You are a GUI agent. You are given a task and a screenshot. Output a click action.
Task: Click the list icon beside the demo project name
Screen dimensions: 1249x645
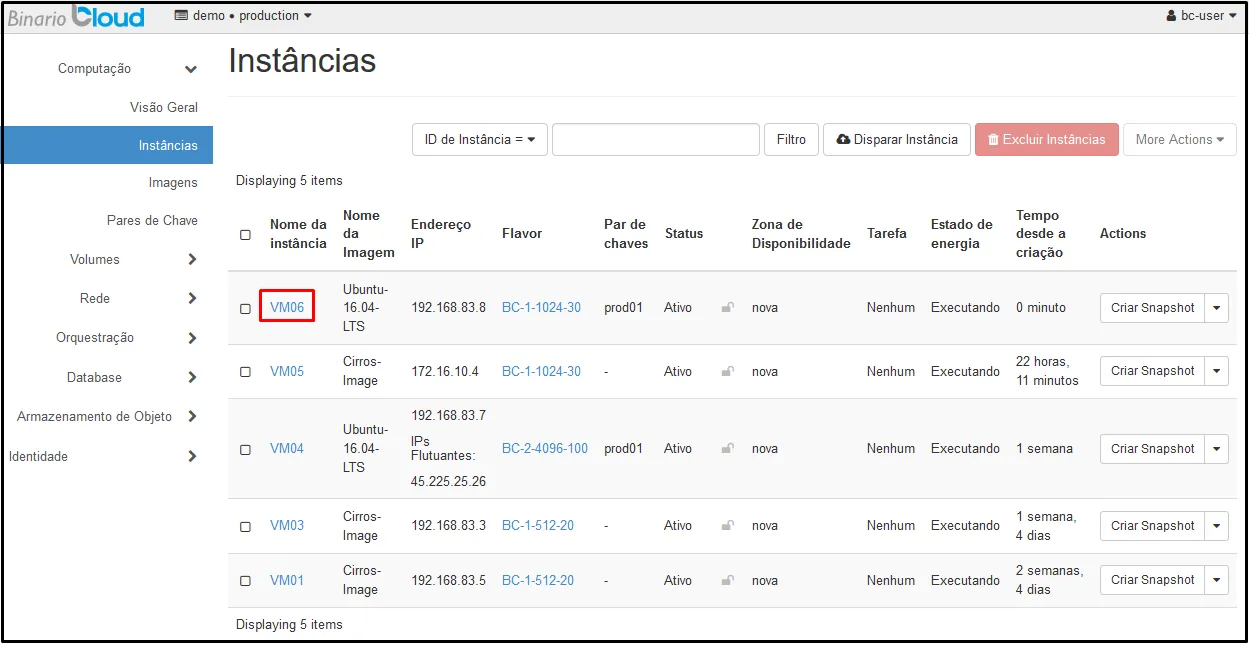click(182, 15)
